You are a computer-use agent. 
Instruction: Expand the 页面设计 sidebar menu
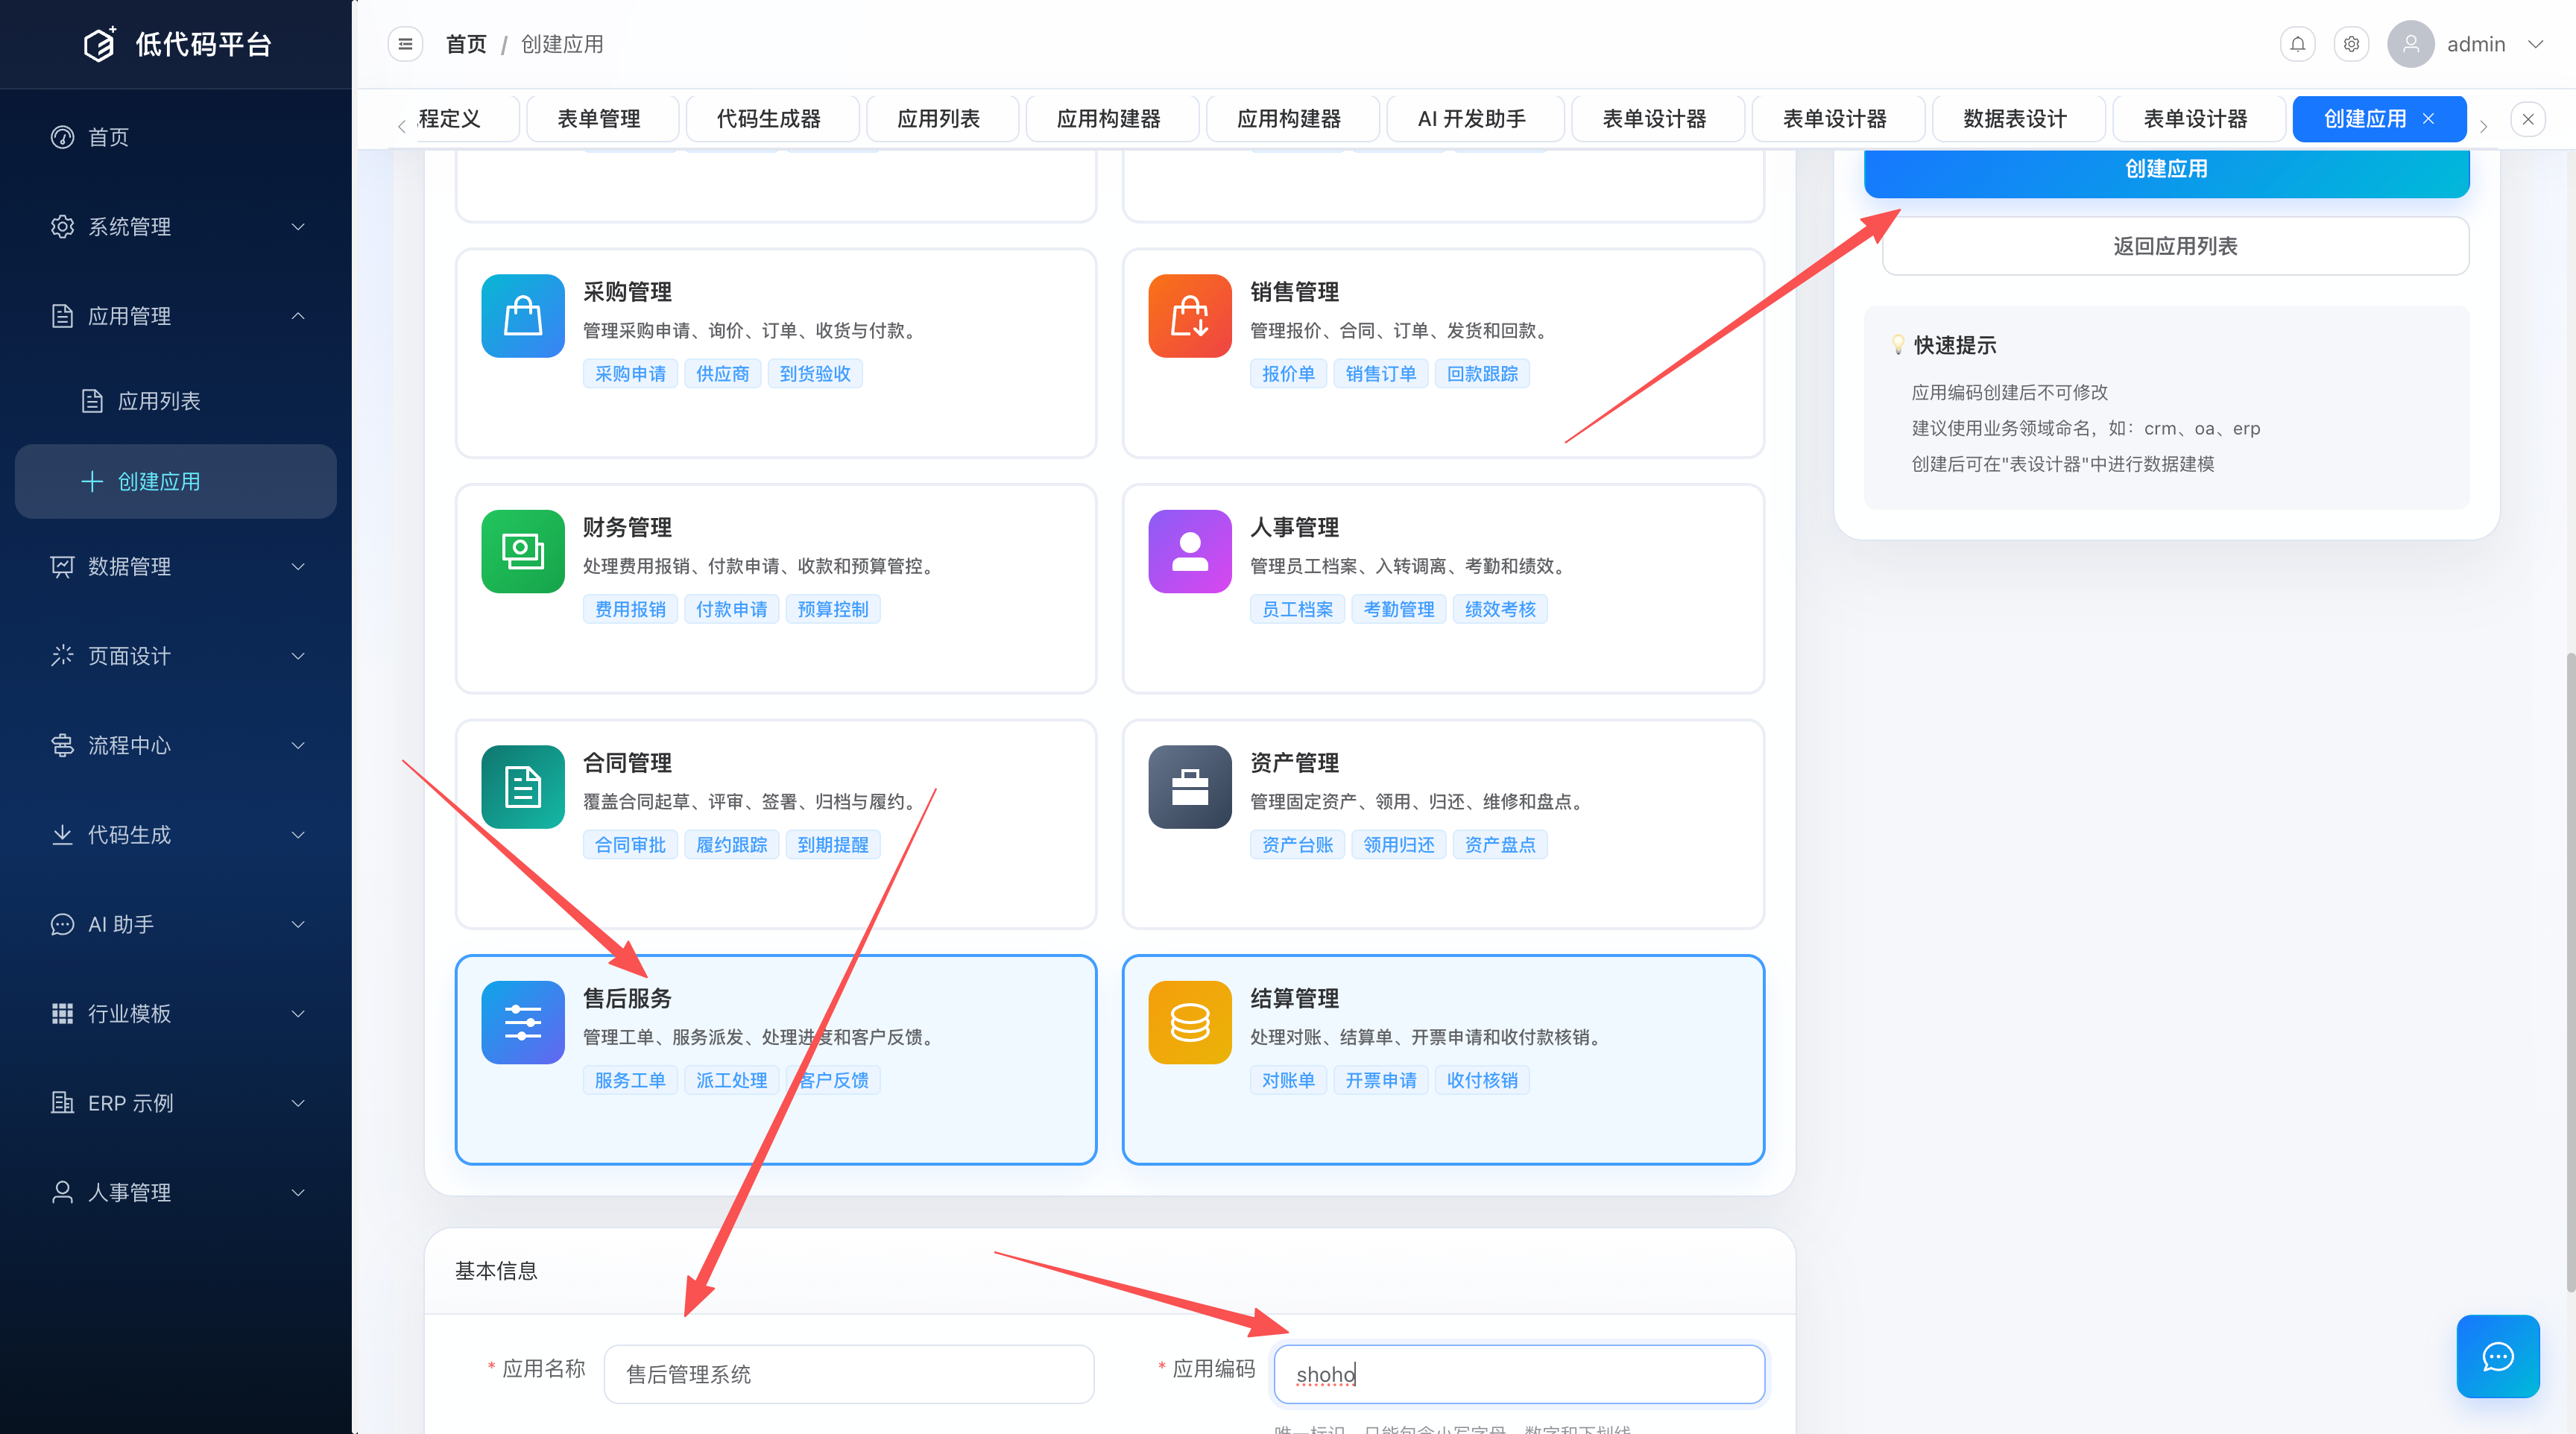pyautogui.click(x=176, y=656)
